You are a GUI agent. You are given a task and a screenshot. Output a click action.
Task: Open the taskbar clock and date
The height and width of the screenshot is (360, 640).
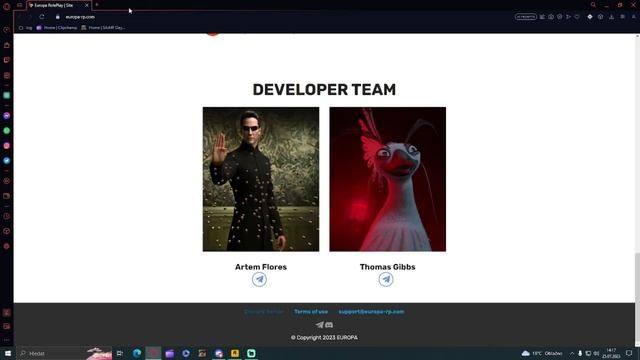coord(611,353)
